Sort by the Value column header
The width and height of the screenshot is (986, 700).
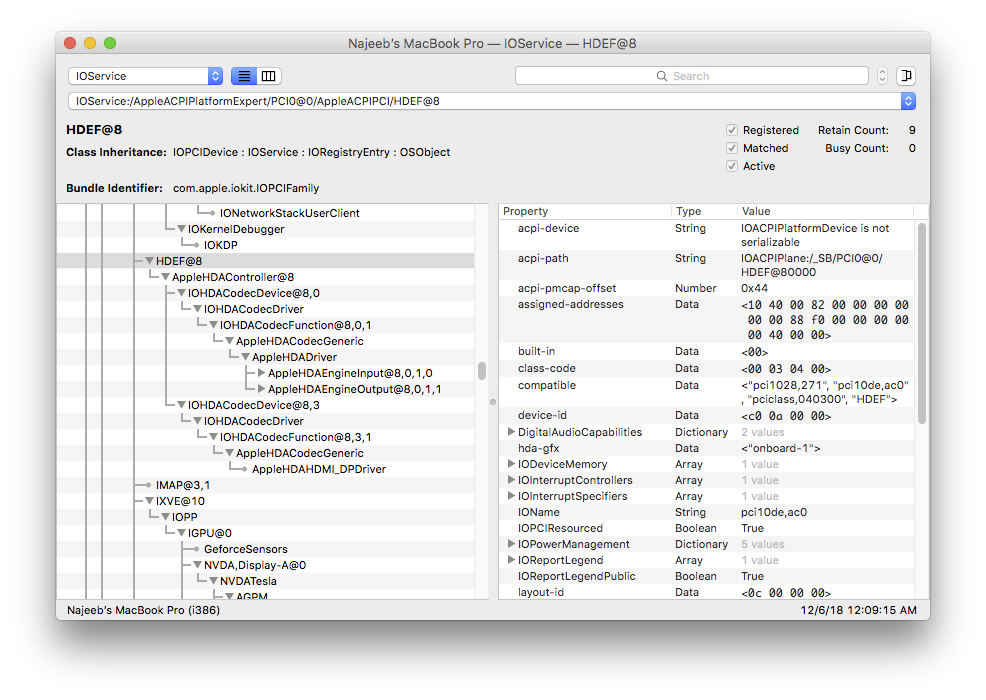tap(824, 211)
